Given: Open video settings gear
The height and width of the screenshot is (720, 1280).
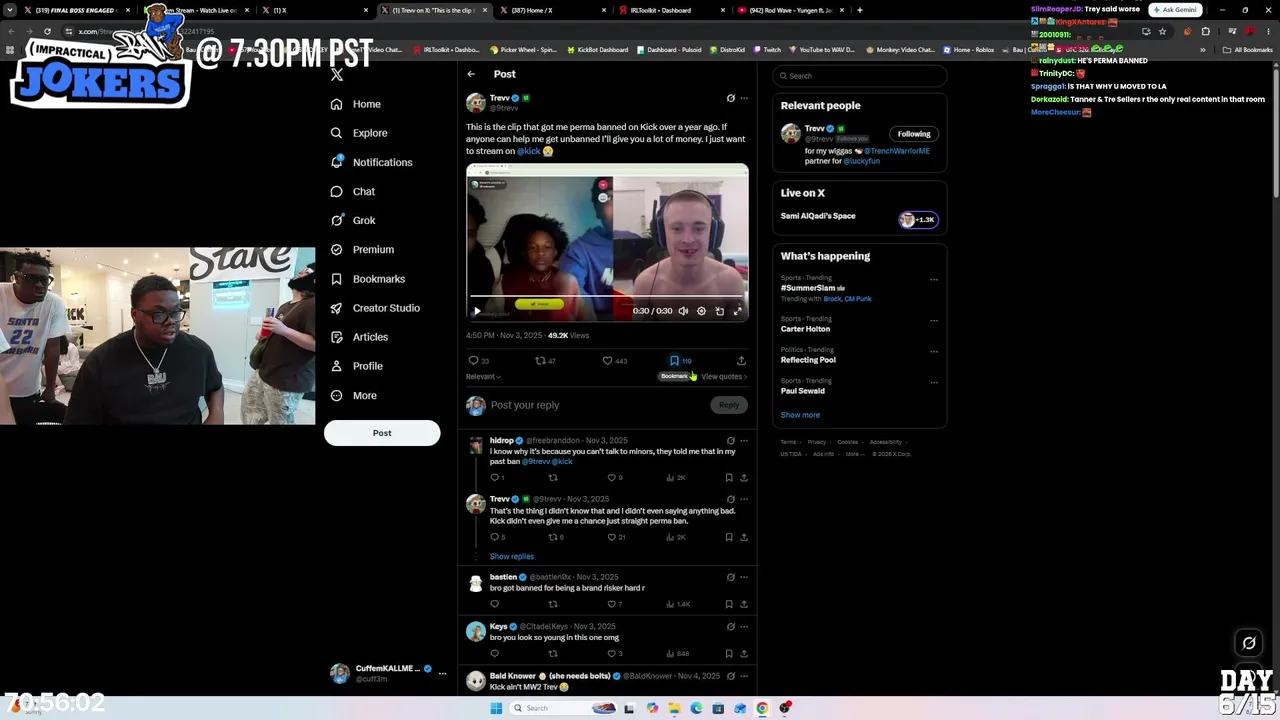Looking at the screenshot, I should tap(701, 311).
